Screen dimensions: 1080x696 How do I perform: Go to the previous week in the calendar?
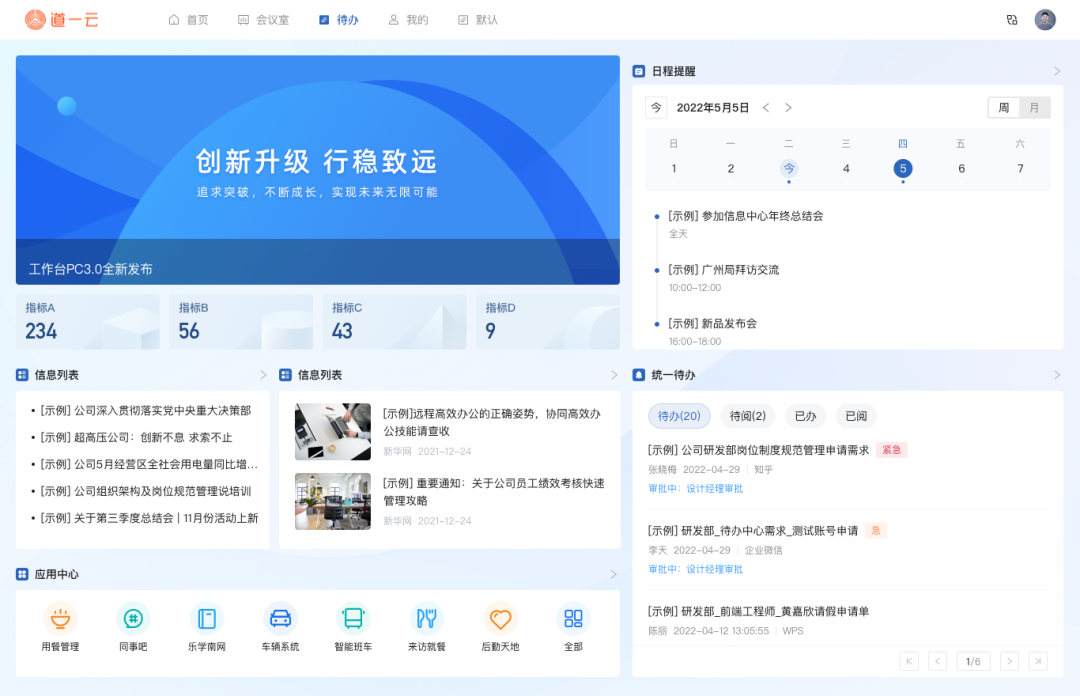point(766,108)
